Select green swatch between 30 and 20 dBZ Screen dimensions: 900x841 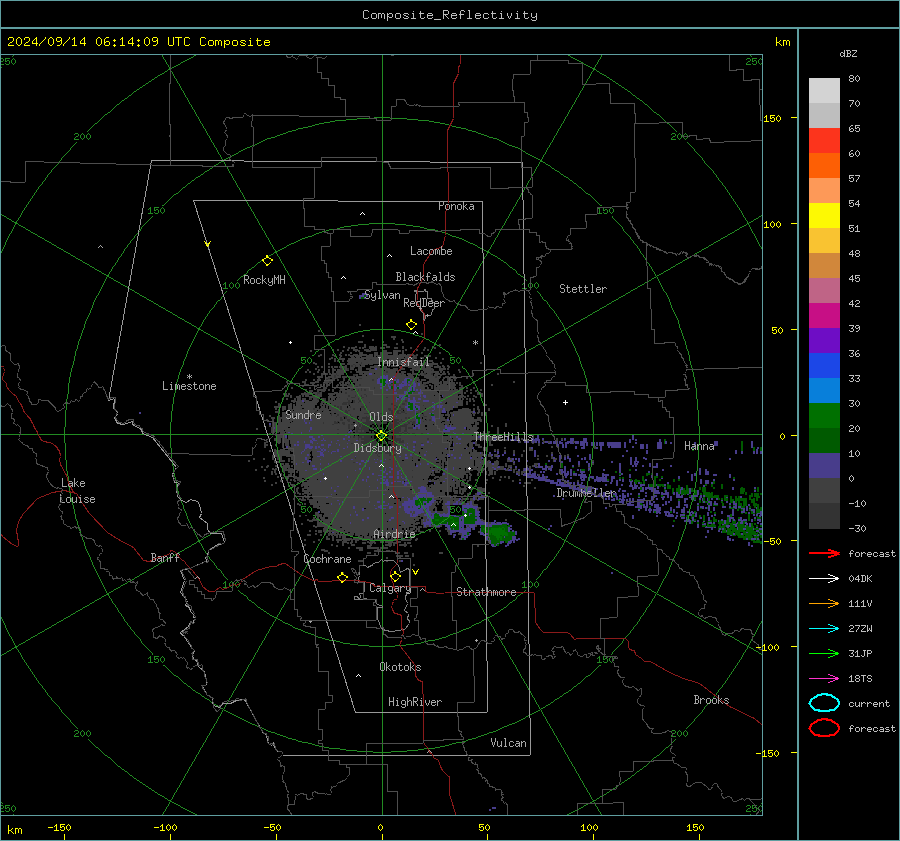click(x=824, y=415)
